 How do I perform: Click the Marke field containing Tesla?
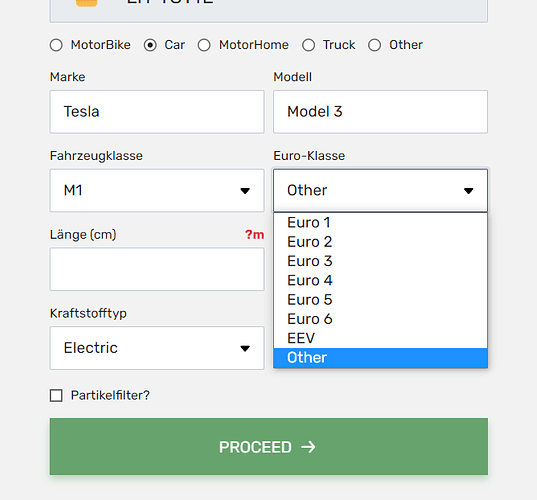pos(157,112)
